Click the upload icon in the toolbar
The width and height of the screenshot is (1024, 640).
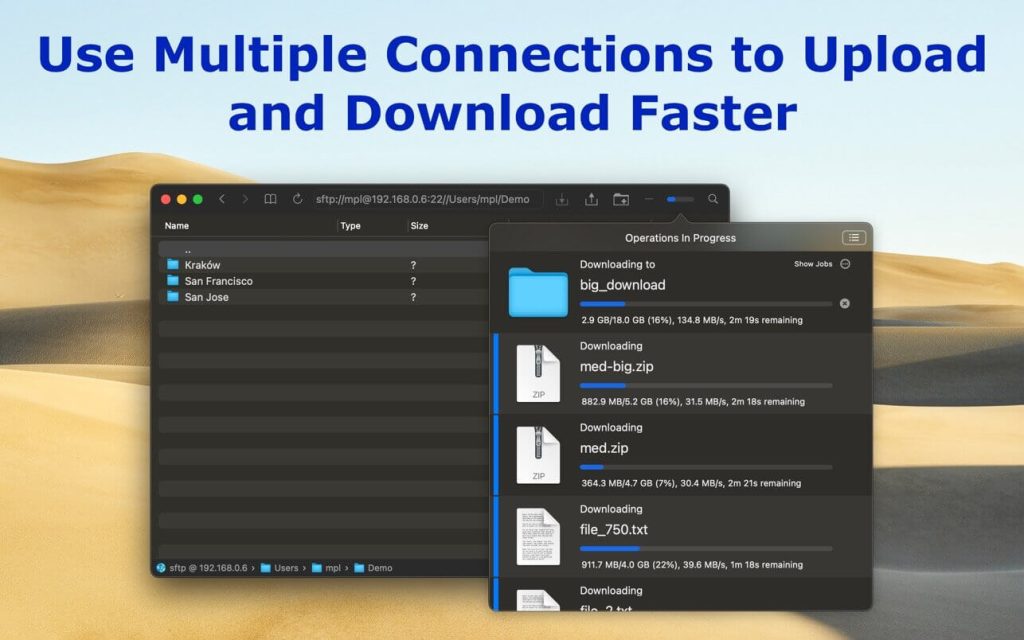591,199
